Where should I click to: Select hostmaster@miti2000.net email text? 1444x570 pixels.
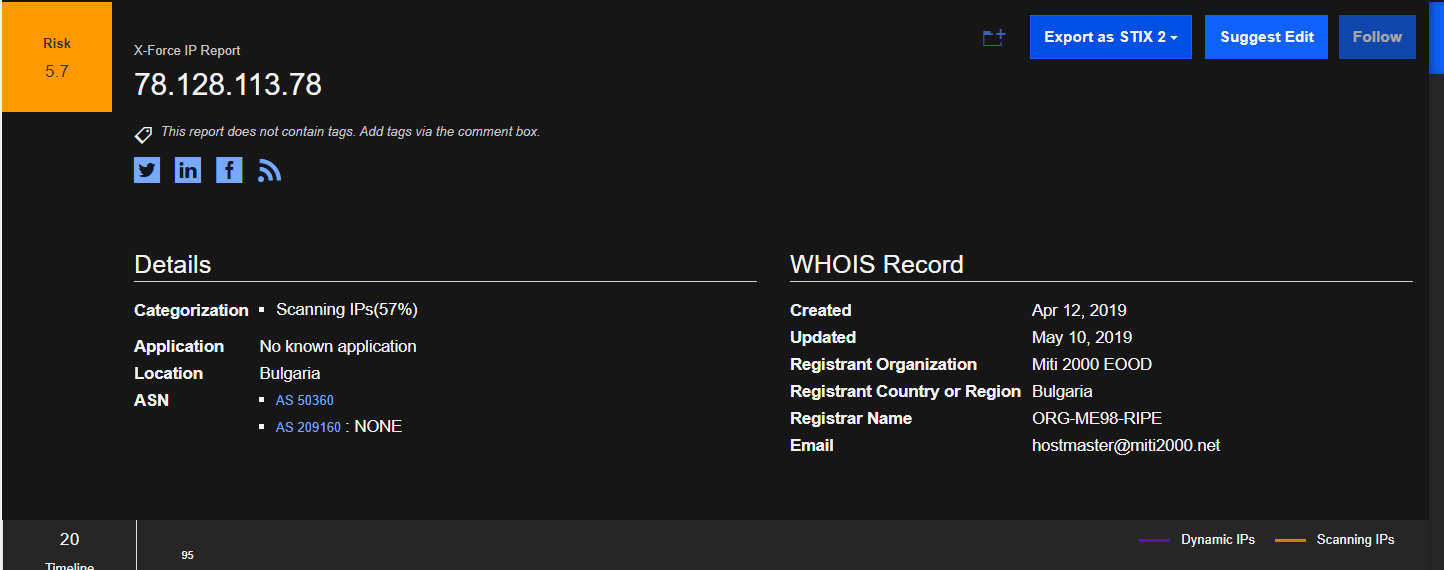click(x=1126, y=446)
